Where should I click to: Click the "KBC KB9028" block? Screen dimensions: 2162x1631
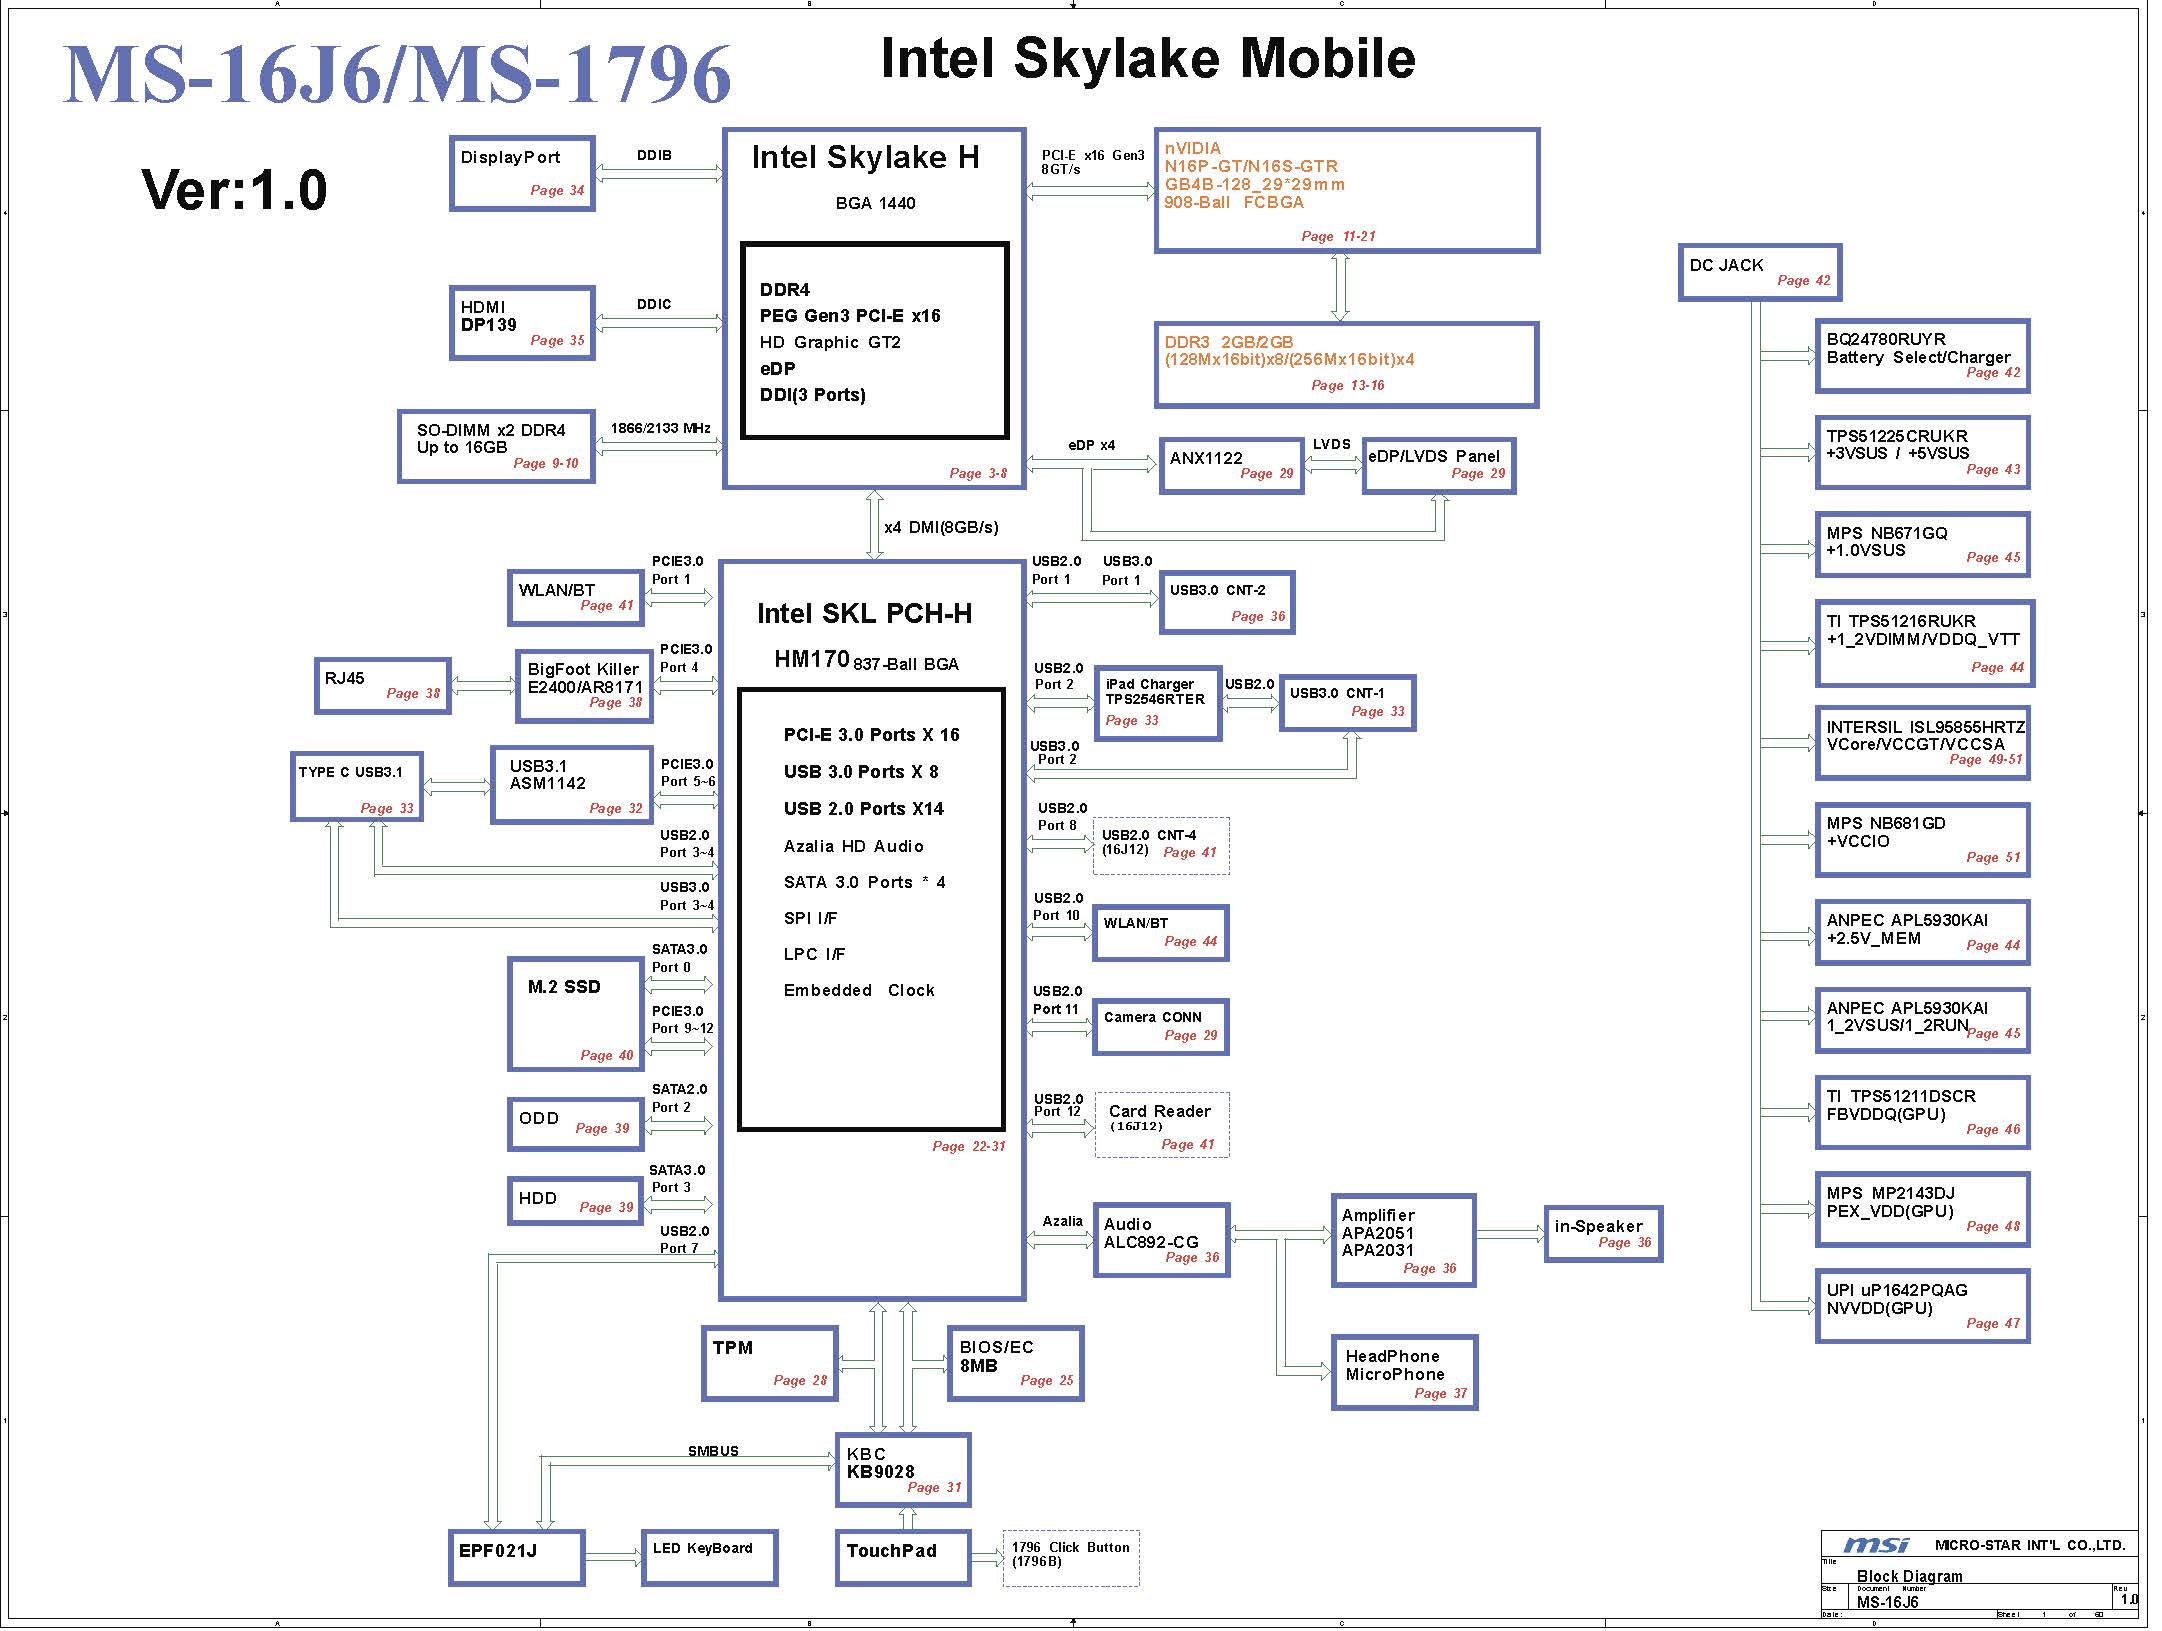903,1470
